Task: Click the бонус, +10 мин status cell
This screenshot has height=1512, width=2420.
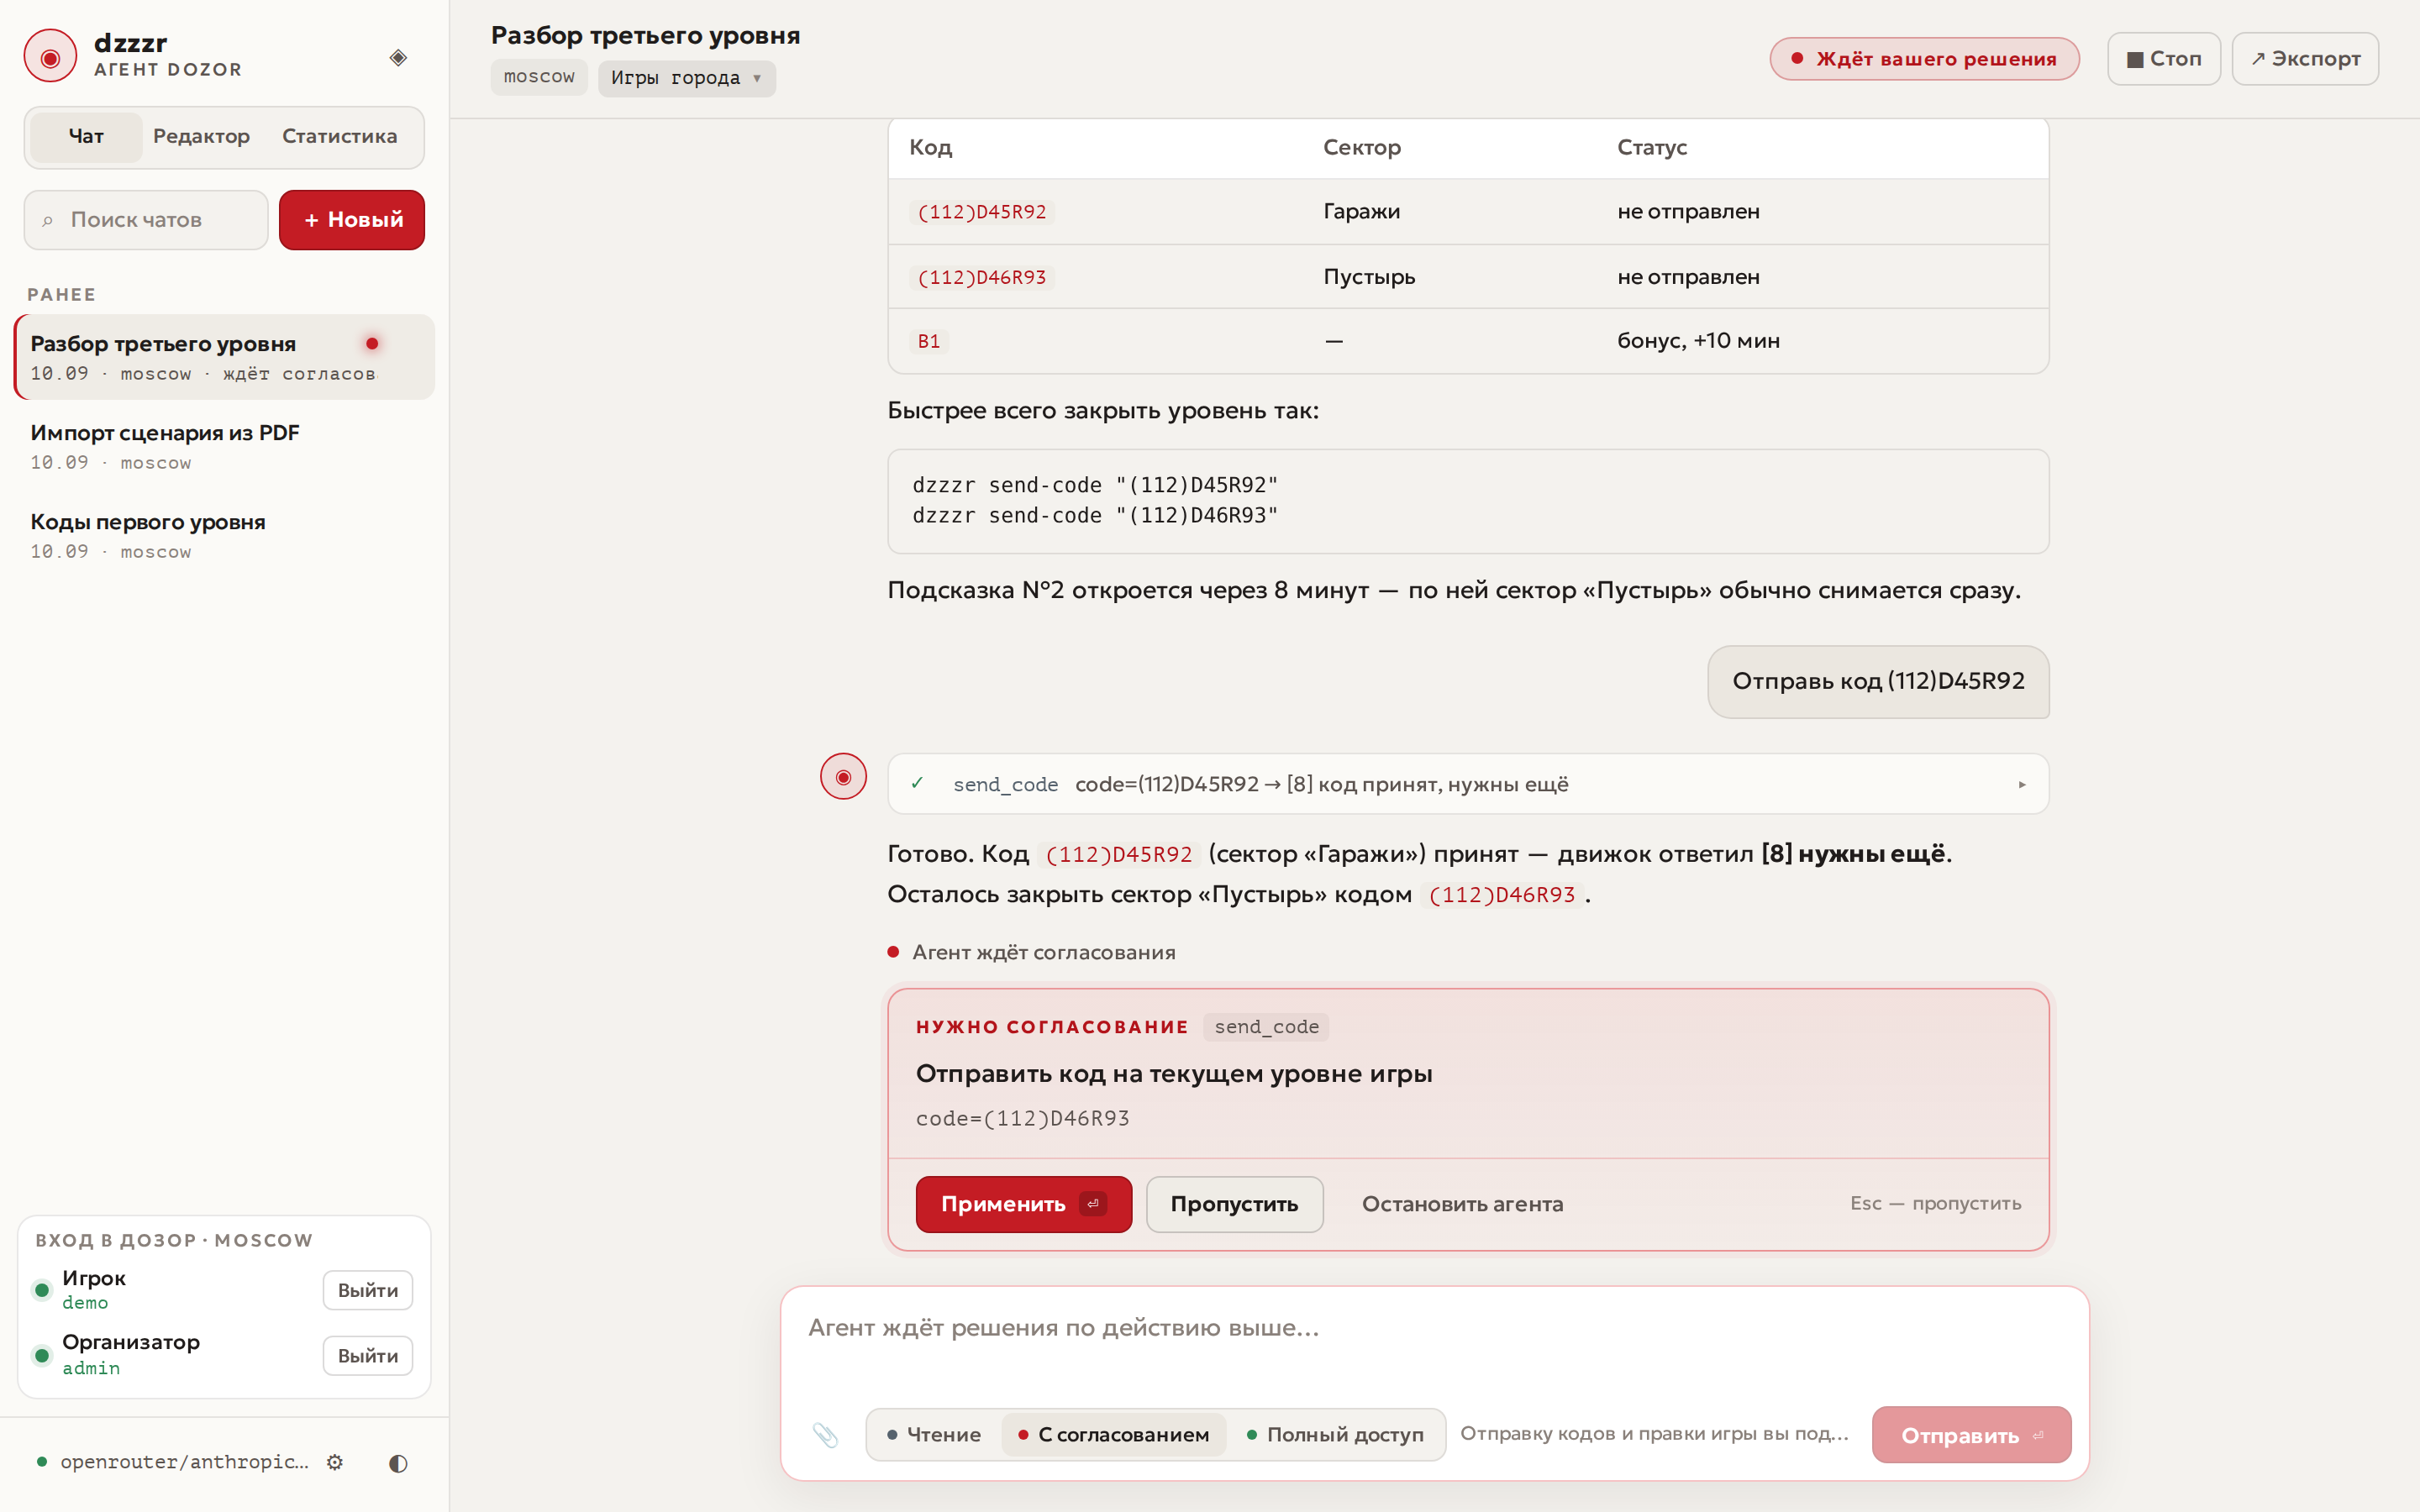Action: pos(1698,341)
